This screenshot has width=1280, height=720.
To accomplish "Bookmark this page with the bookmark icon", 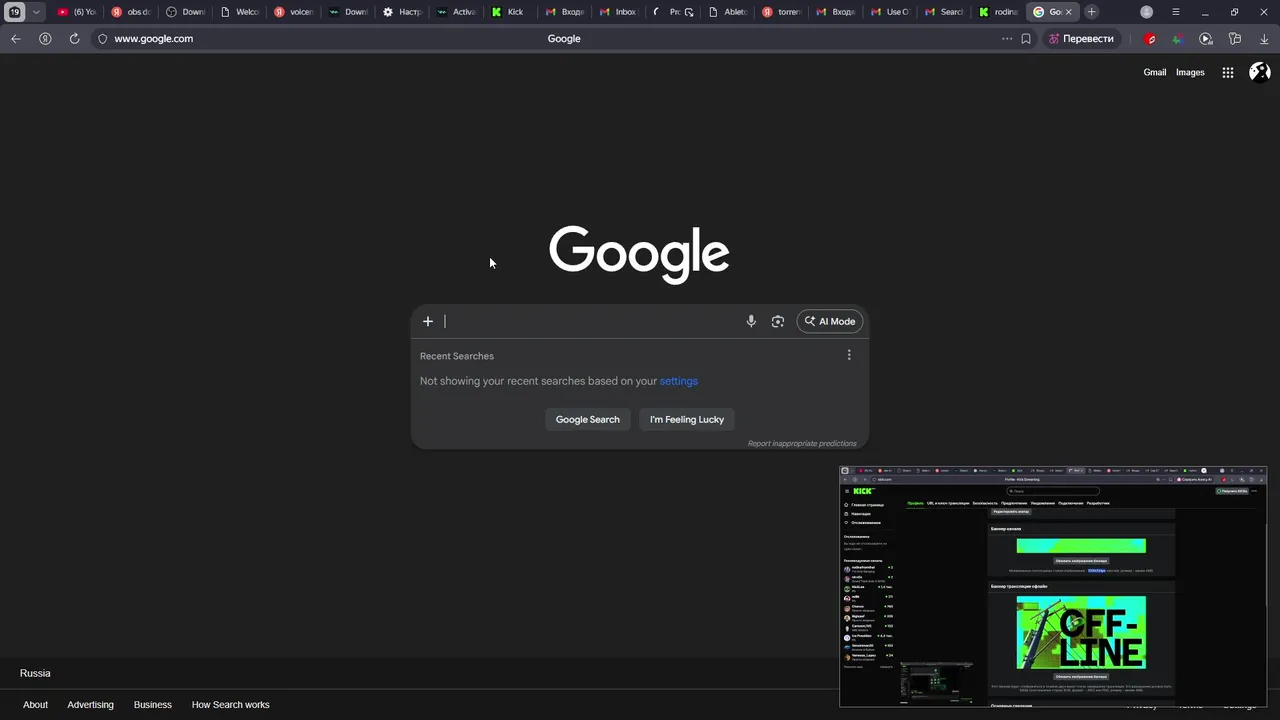I will click(x=1026, y=39).
